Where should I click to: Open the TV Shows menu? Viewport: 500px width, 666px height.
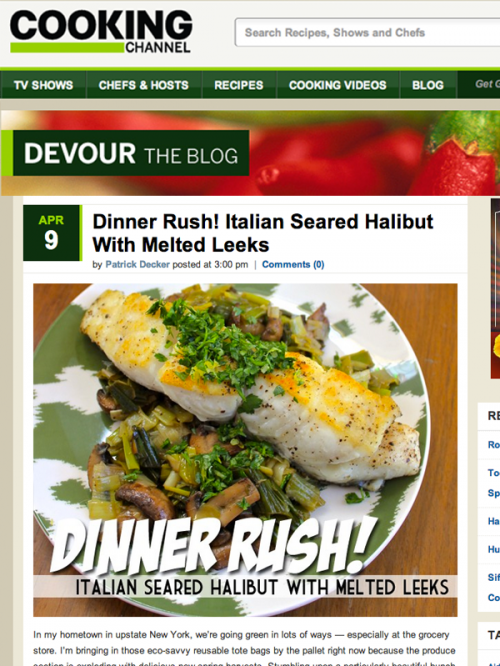pyautogui.click(x=43, y=85)
